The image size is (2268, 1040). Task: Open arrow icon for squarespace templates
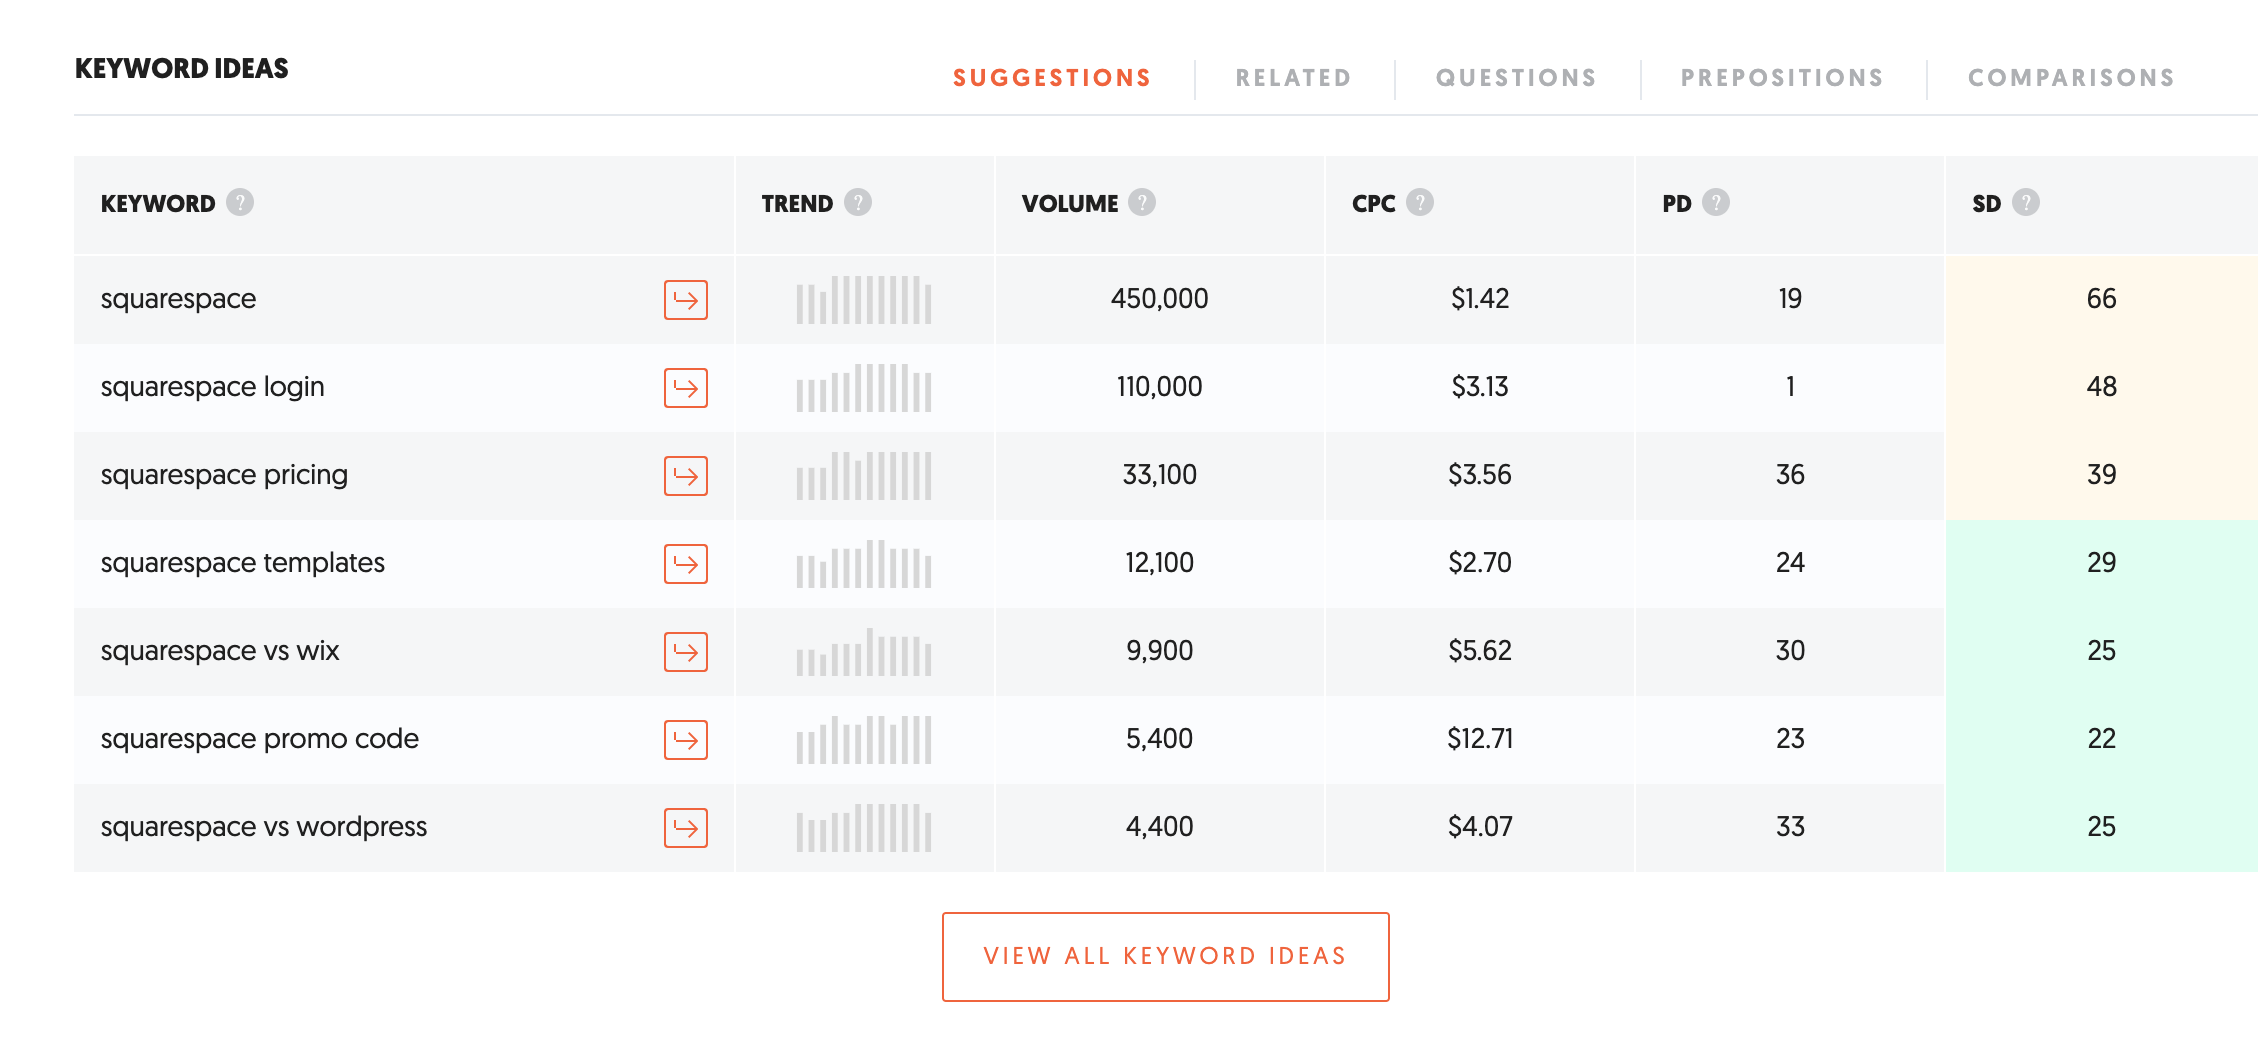click(x=685, y=564)
